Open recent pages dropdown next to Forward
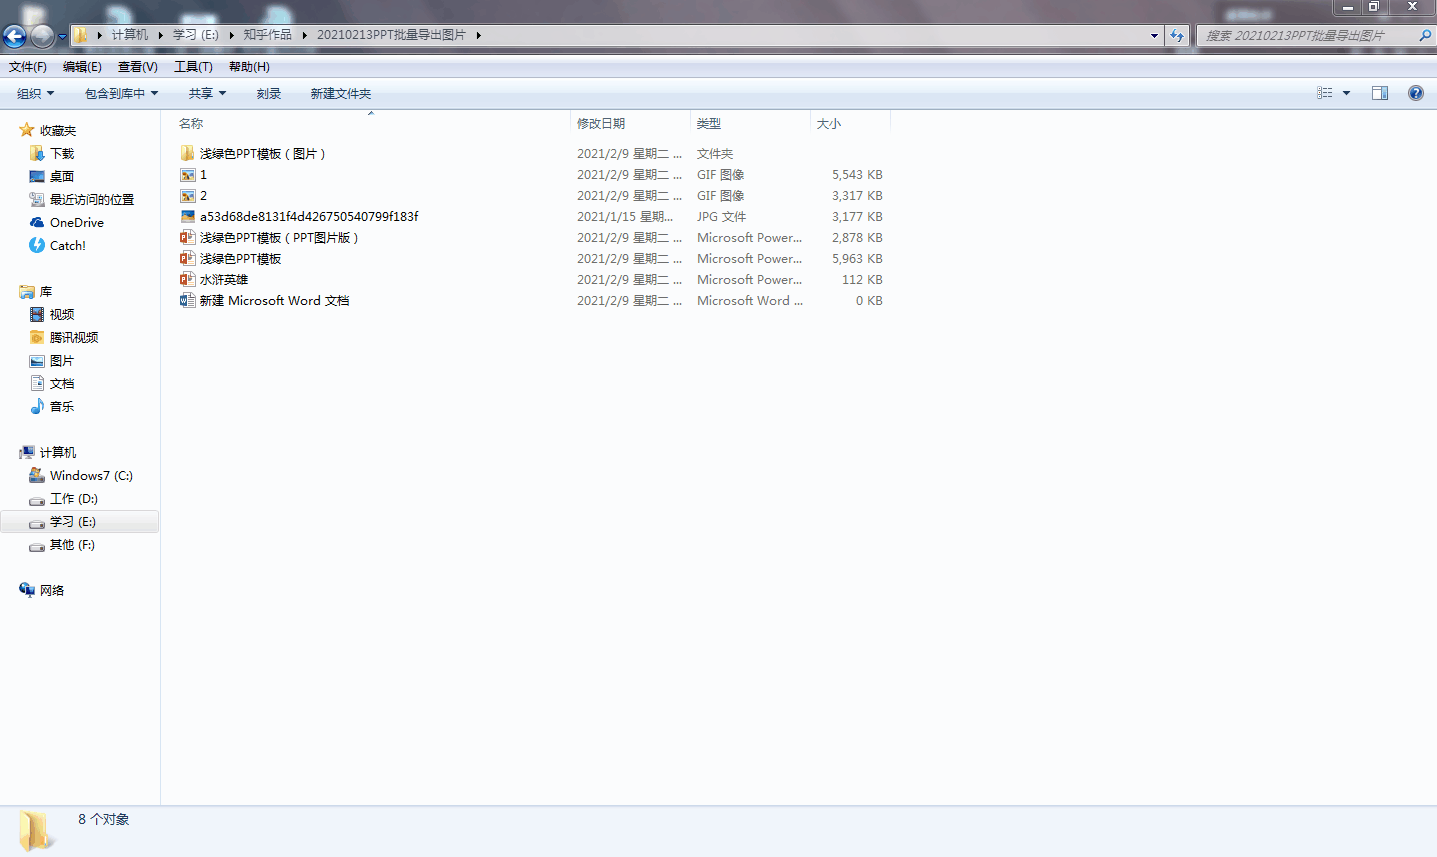The image size is (1437, 857). pyautogui.click(x=62, y=37)
